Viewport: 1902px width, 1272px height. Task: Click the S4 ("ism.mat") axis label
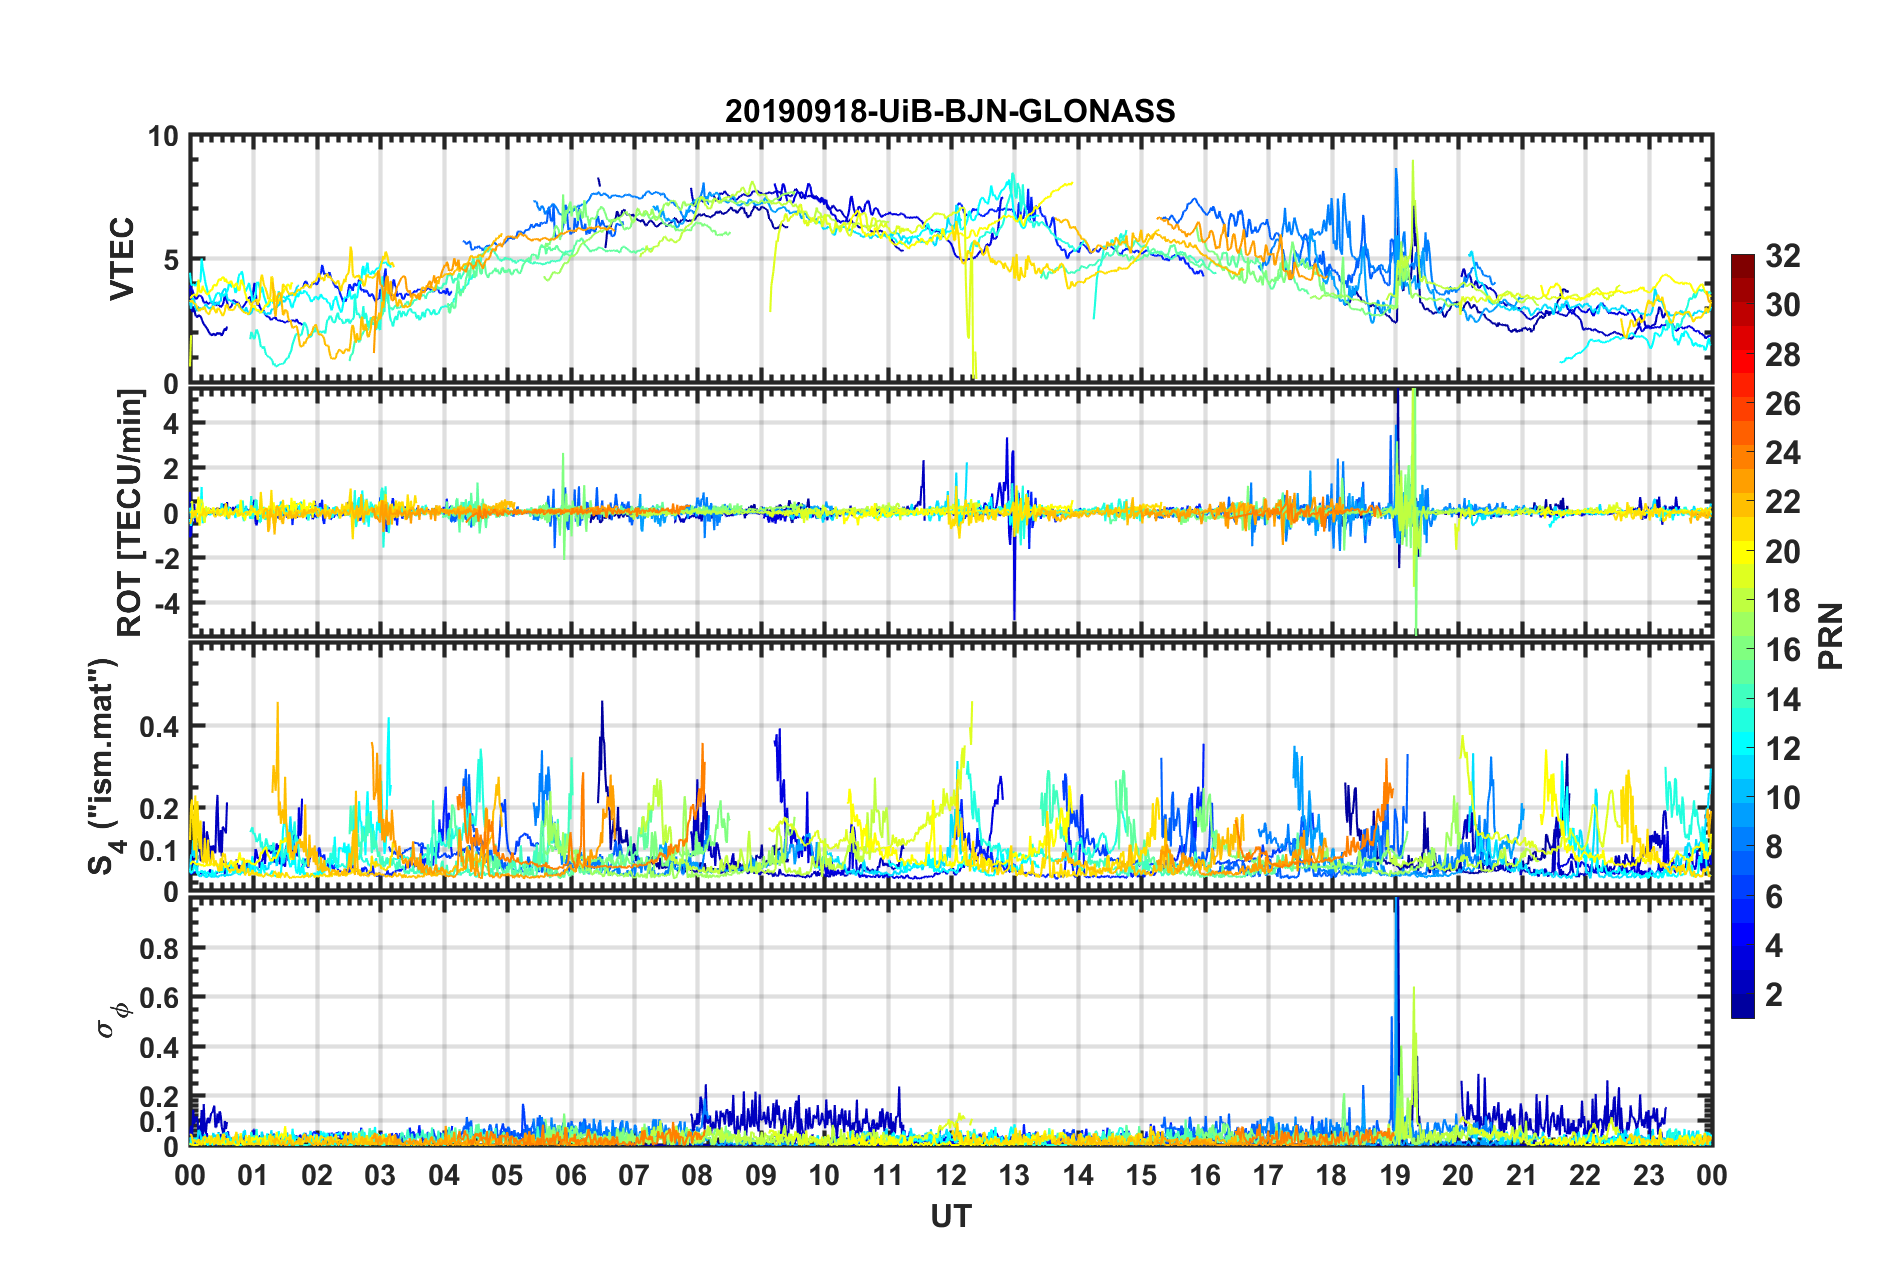pos(104,766)
